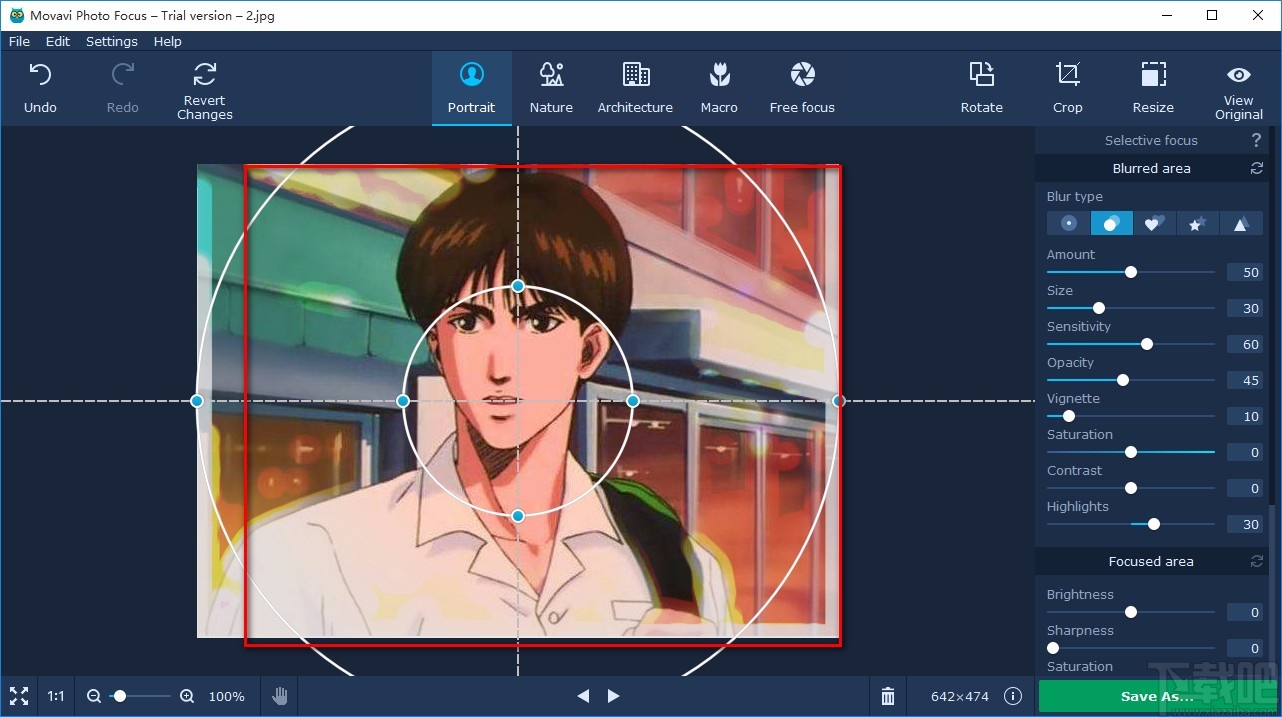The image size is (1282, 717).
Task: Click the Sharpness slider handle
Action: pos(1053,648)
